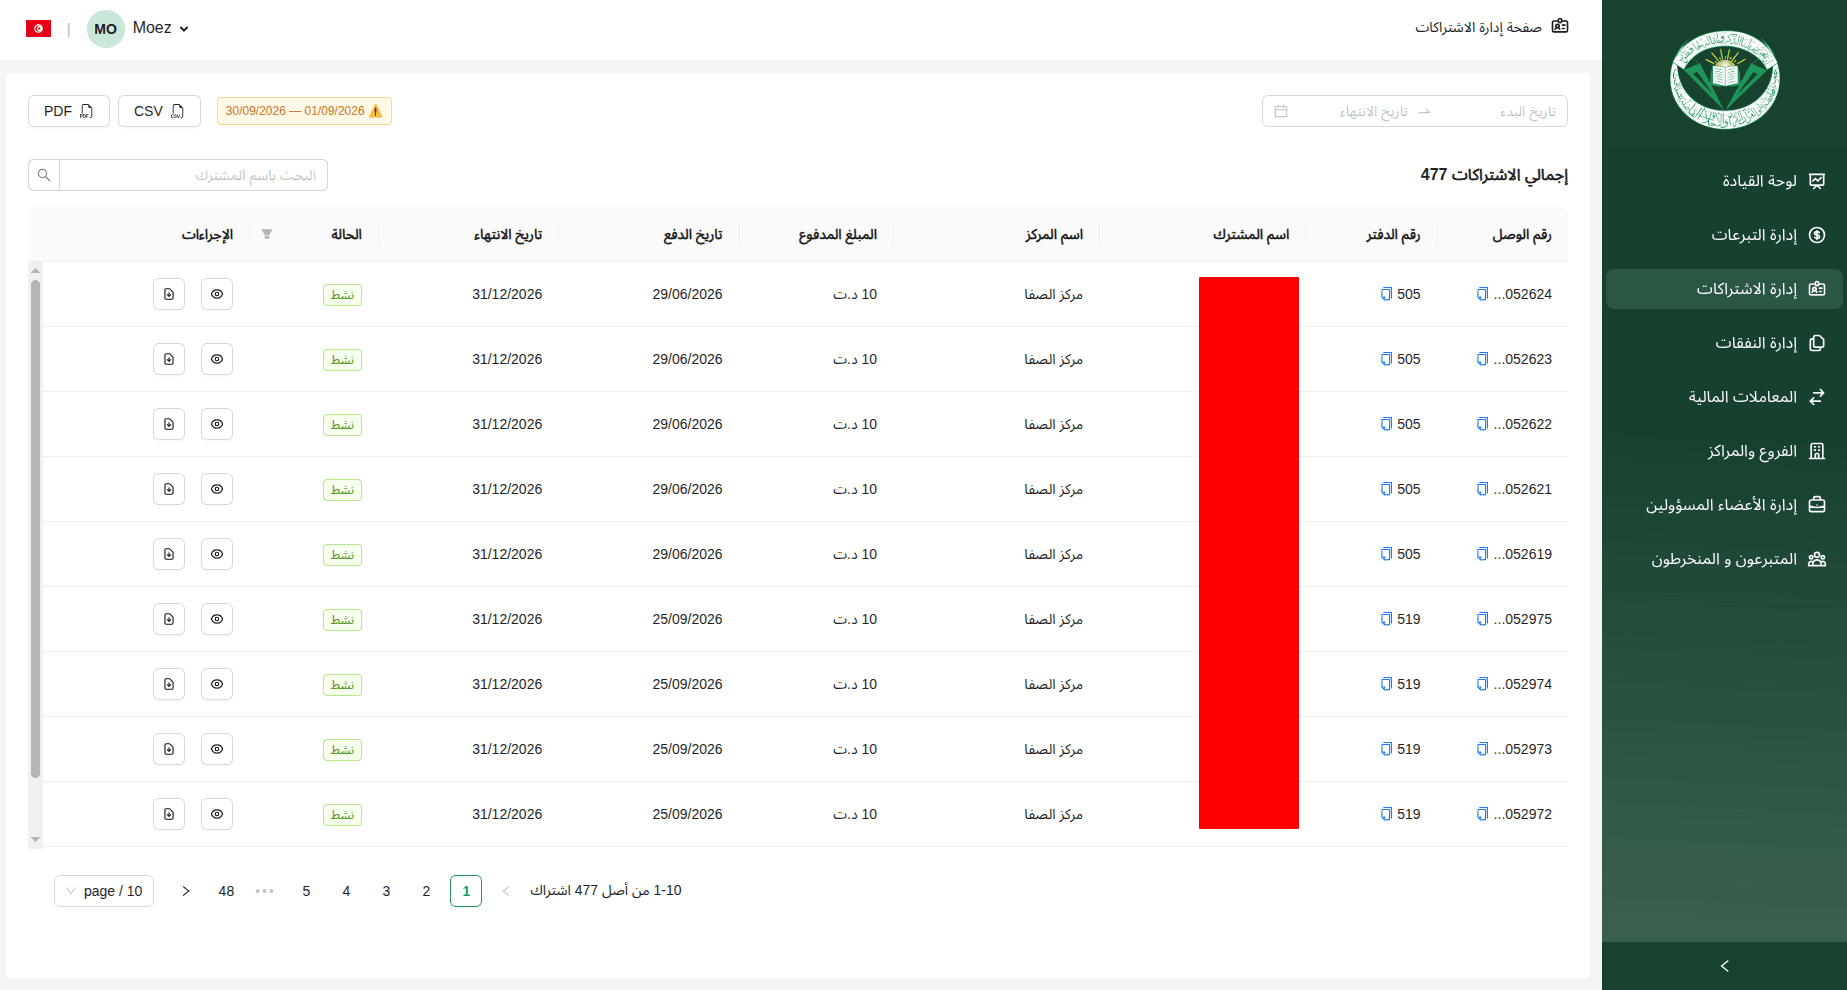Go to page 2
The width and height of the screenshot is (1847, 990).
pyautogui.click(x=426, y=891)
